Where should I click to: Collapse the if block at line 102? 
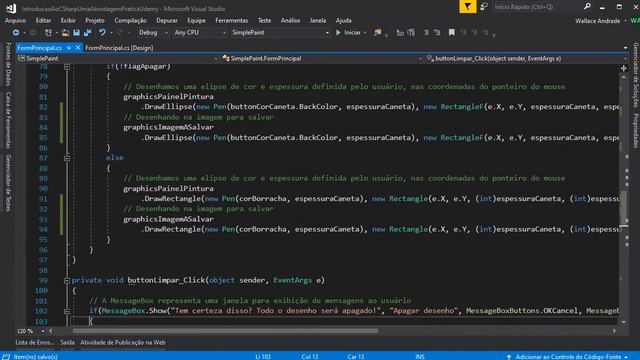tap(67, 311)
